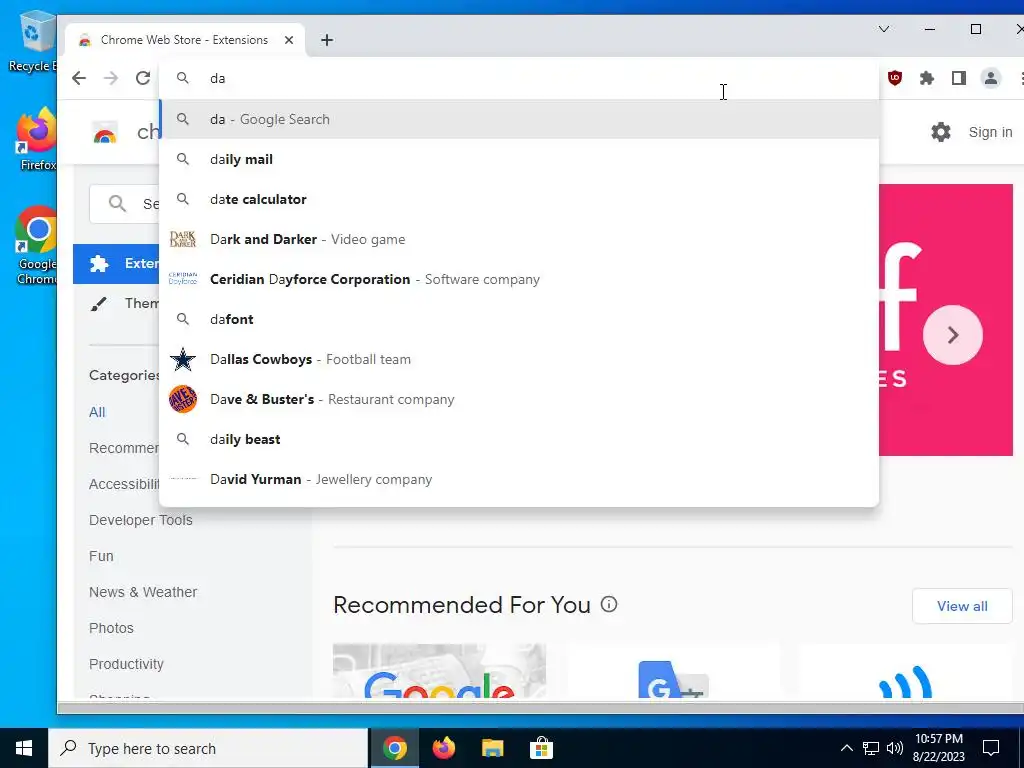This screenshot has height=768, width=1024.
Task: Click the Dallas Cowboys star icon
Action: (x=183, y=359)
